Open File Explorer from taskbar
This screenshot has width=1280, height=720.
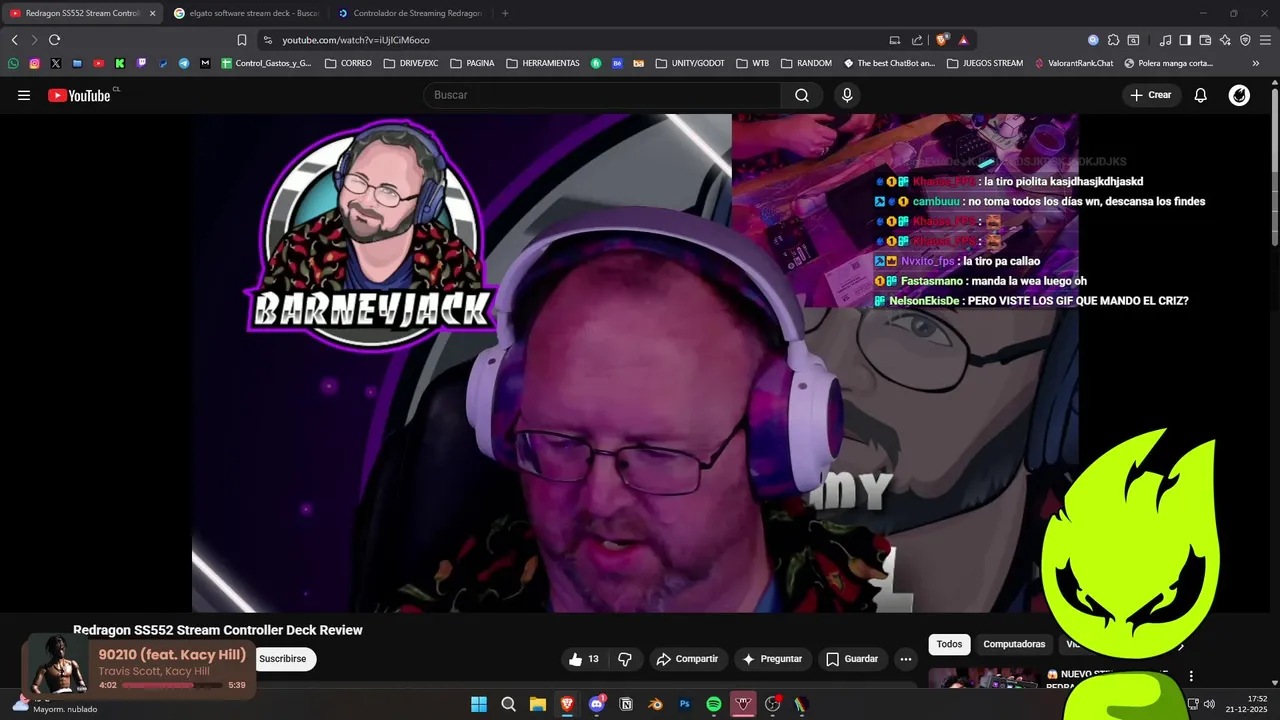[538, 704]
